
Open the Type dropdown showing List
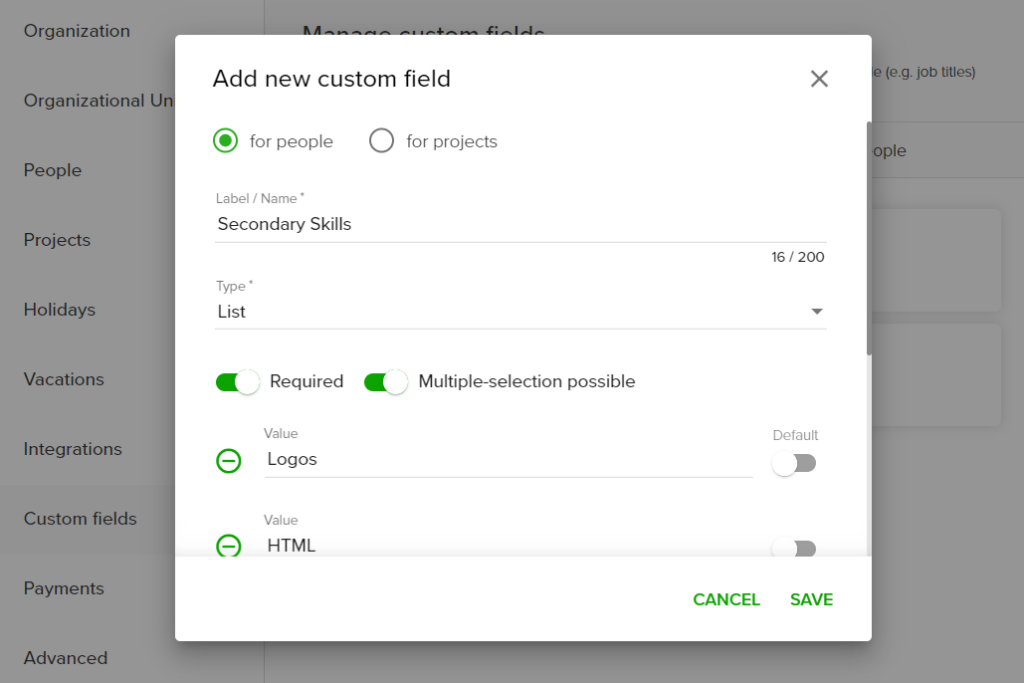(520, 311)
